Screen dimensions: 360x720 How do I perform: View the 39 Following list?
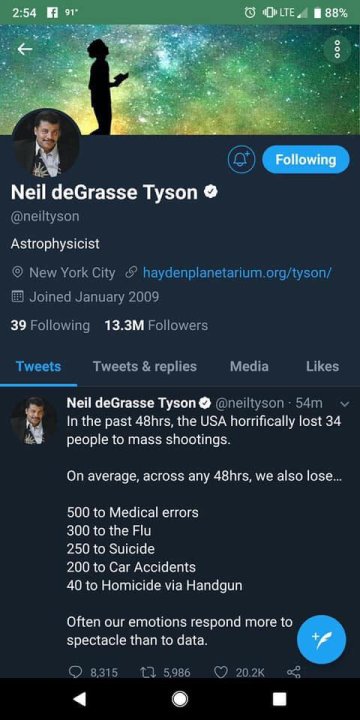click(x=51, y=326)
